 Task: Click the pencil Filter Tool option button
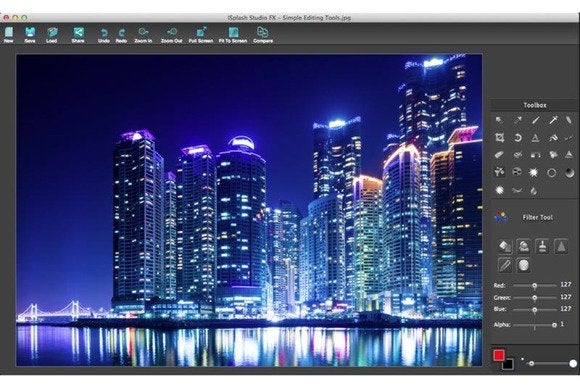pyautogui.click(x=505, y=265)
